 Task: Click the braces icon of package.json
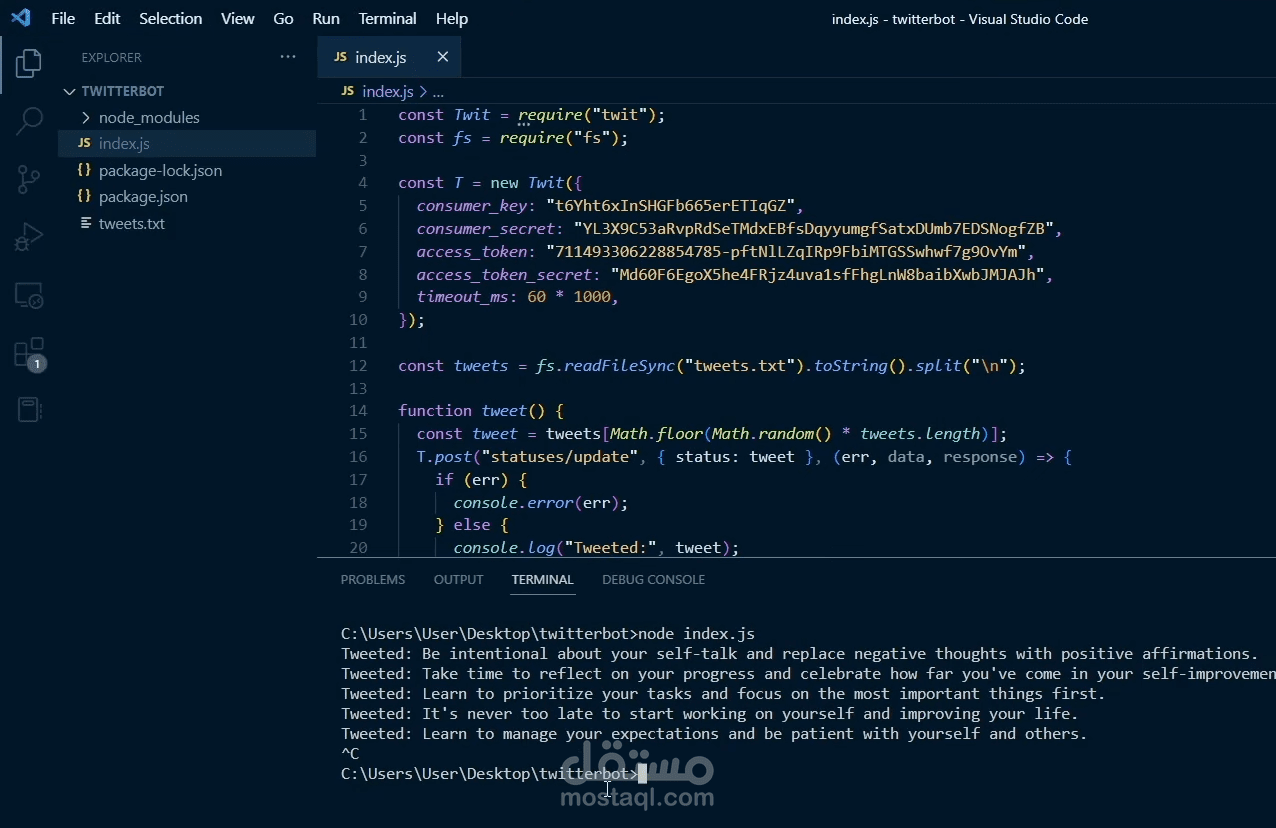click(84, 196)
